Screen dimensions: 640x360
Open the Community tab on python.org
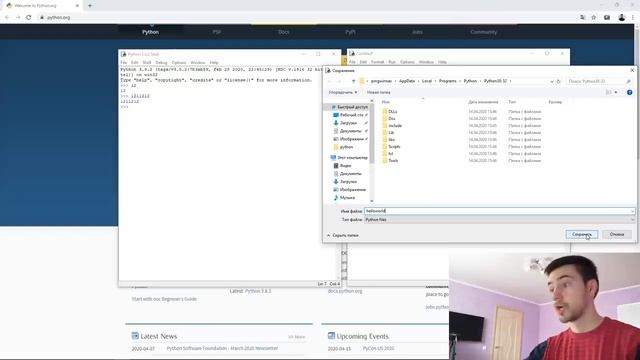484,32
